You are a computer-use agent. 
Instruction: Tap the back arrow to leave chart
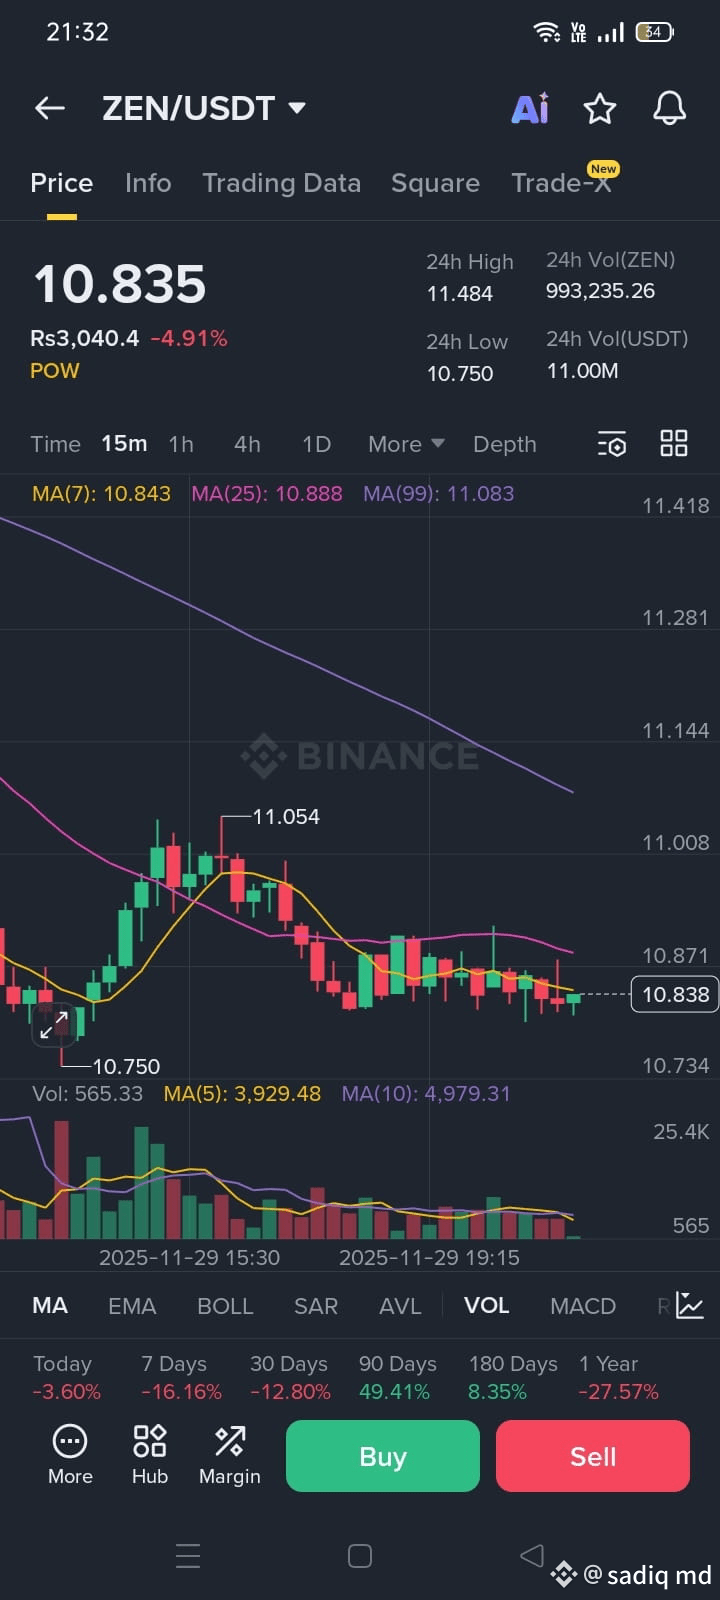point(49,108)
